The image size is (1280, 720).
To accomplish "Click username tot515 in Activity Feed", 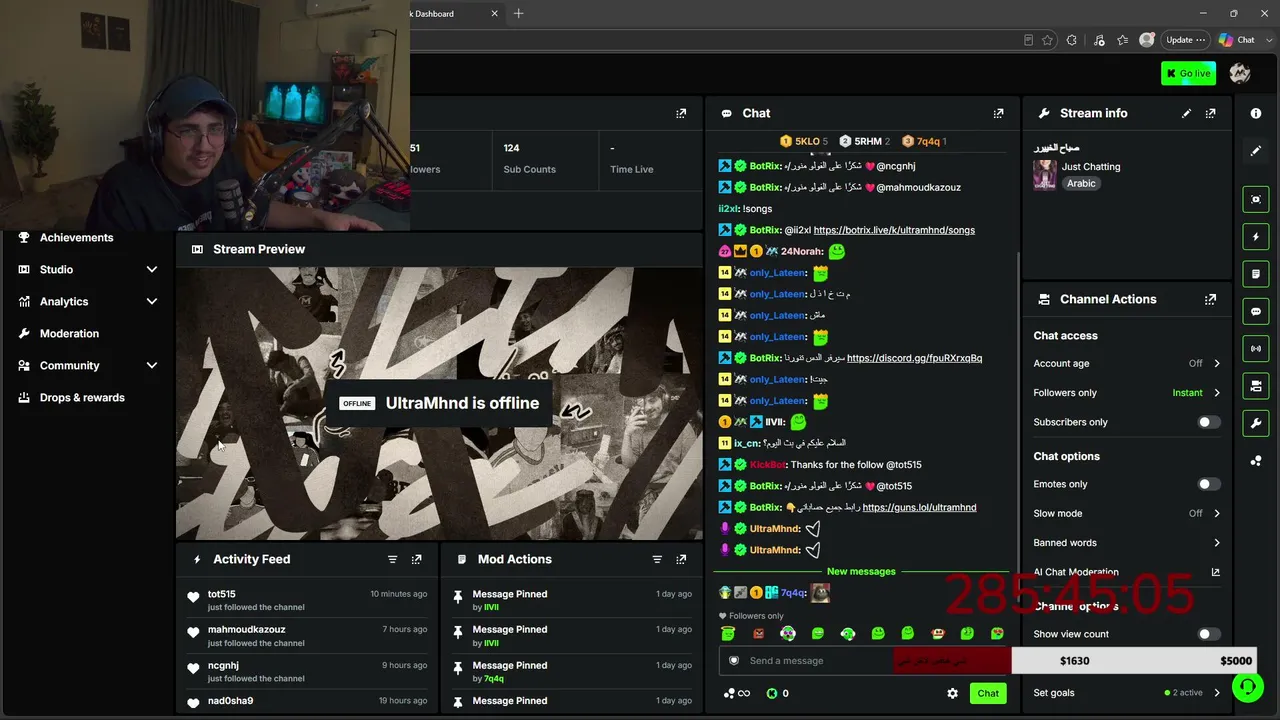I will tap(222, 594).
